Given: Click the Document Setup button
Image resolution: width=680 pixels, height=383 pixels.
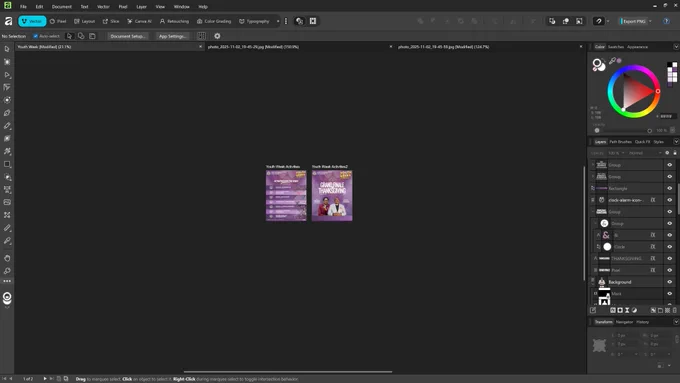Looking at the screenshot, I should click(x=128, y=36).
